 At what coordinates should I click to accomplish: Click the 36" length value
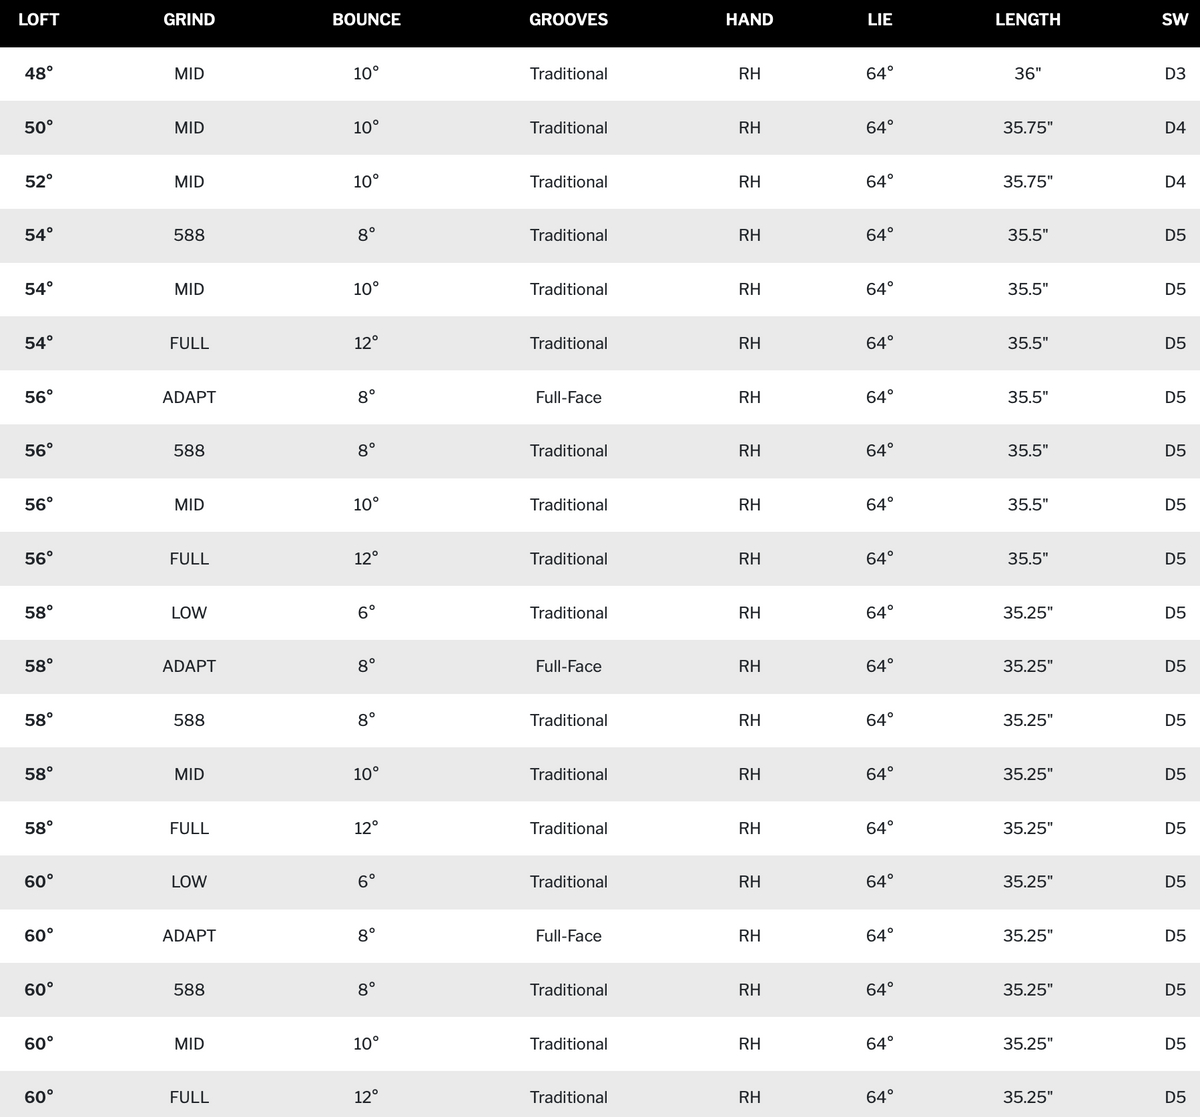pos(1027,74)
